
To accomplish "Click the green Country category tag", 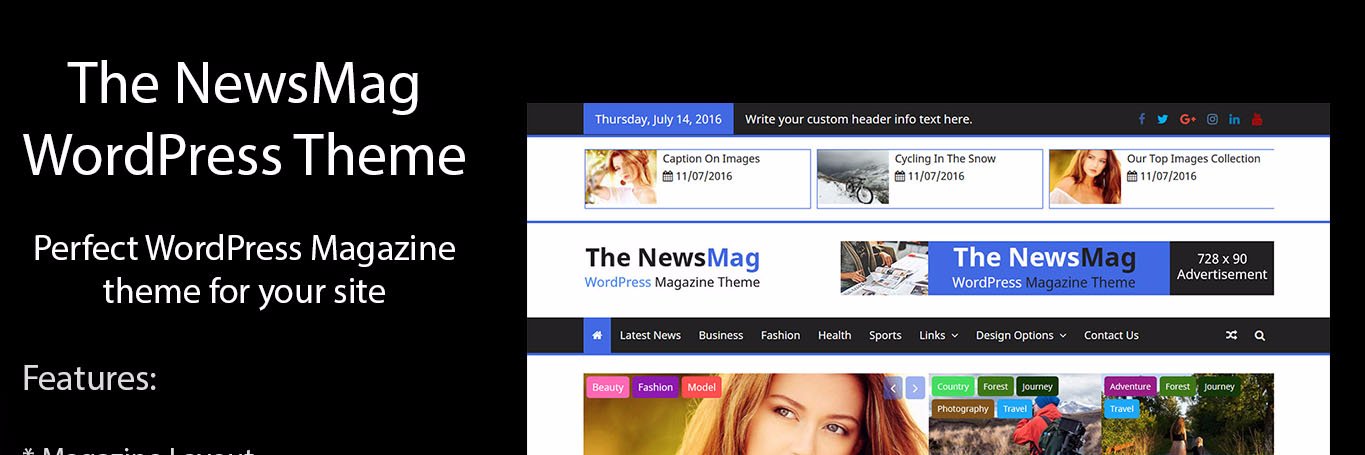I will pyautogui.click(x=953, y=386).
